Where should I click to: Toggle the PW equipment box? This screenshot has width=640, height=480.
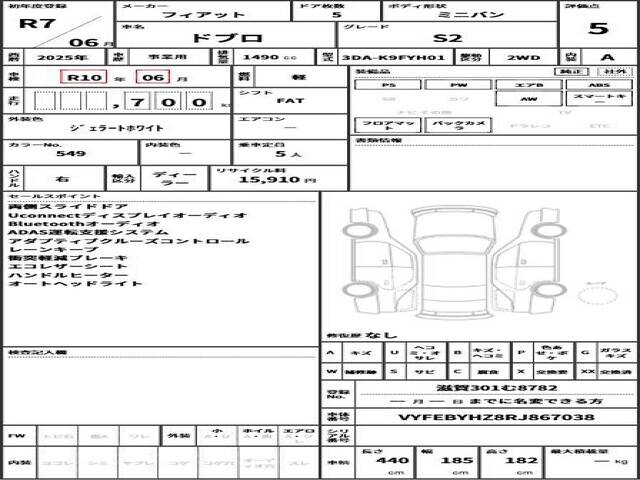[459, 85]
